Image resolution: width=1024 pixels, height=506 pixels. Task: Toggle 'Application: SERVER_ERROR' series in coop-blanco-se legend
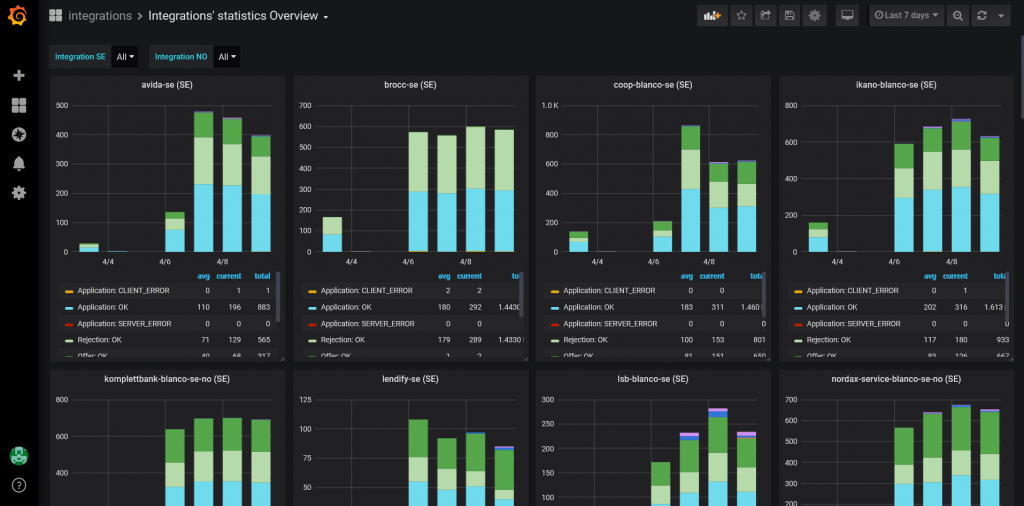(x=610, y=324)
